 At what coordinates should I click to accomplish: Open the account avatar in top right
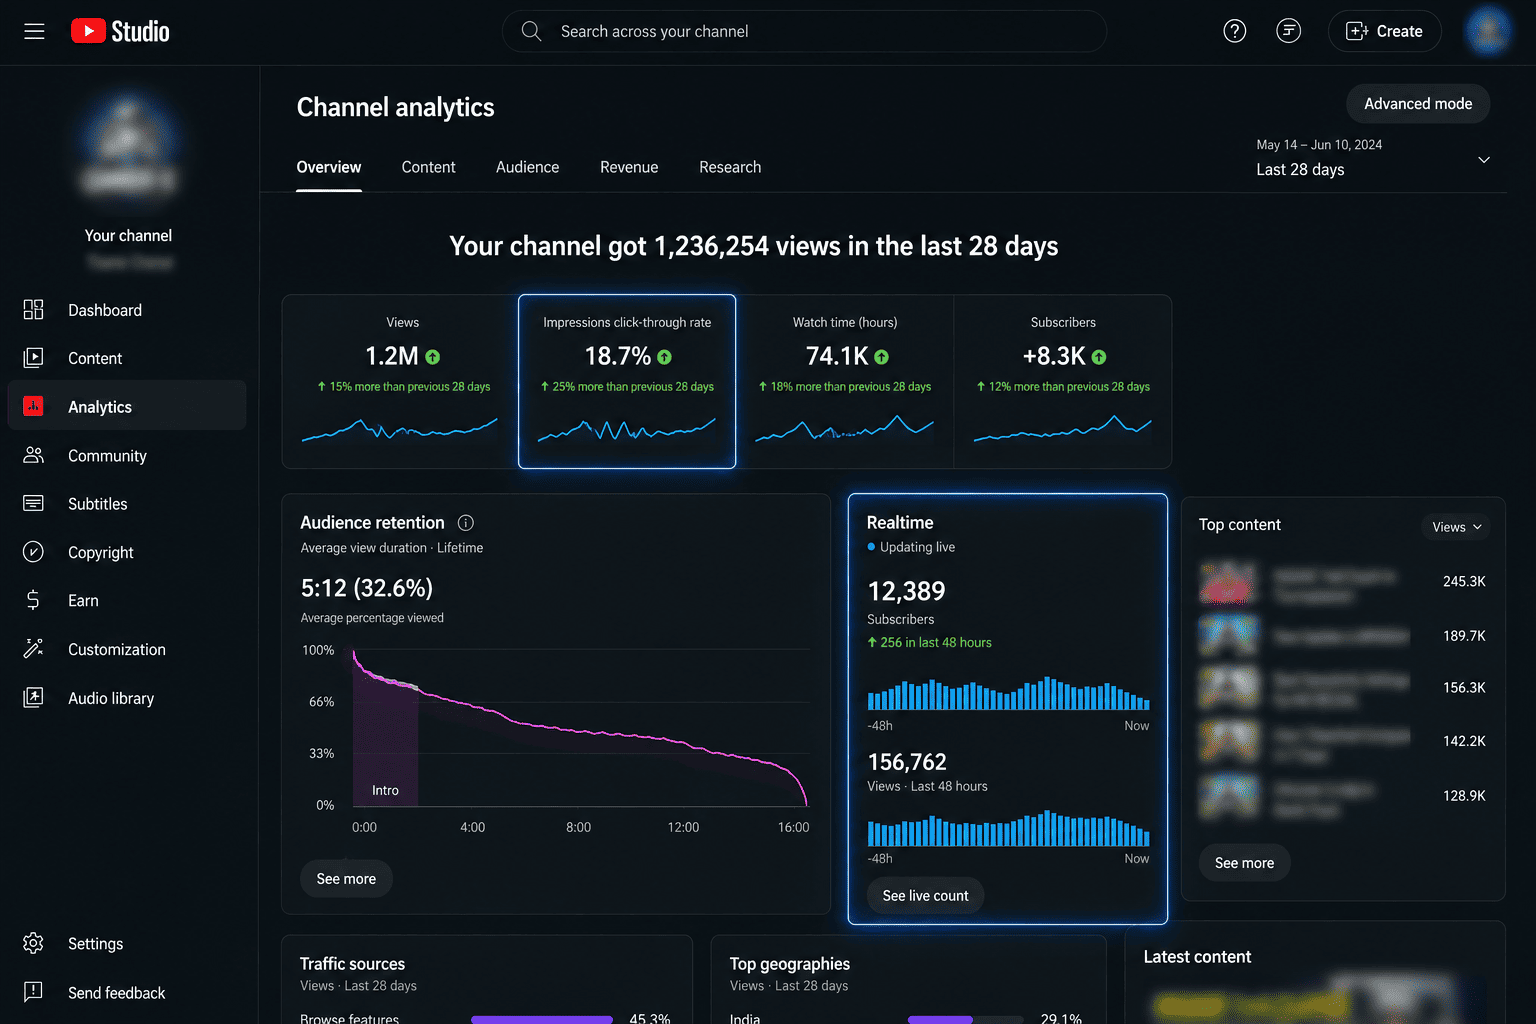point(1488,31)
